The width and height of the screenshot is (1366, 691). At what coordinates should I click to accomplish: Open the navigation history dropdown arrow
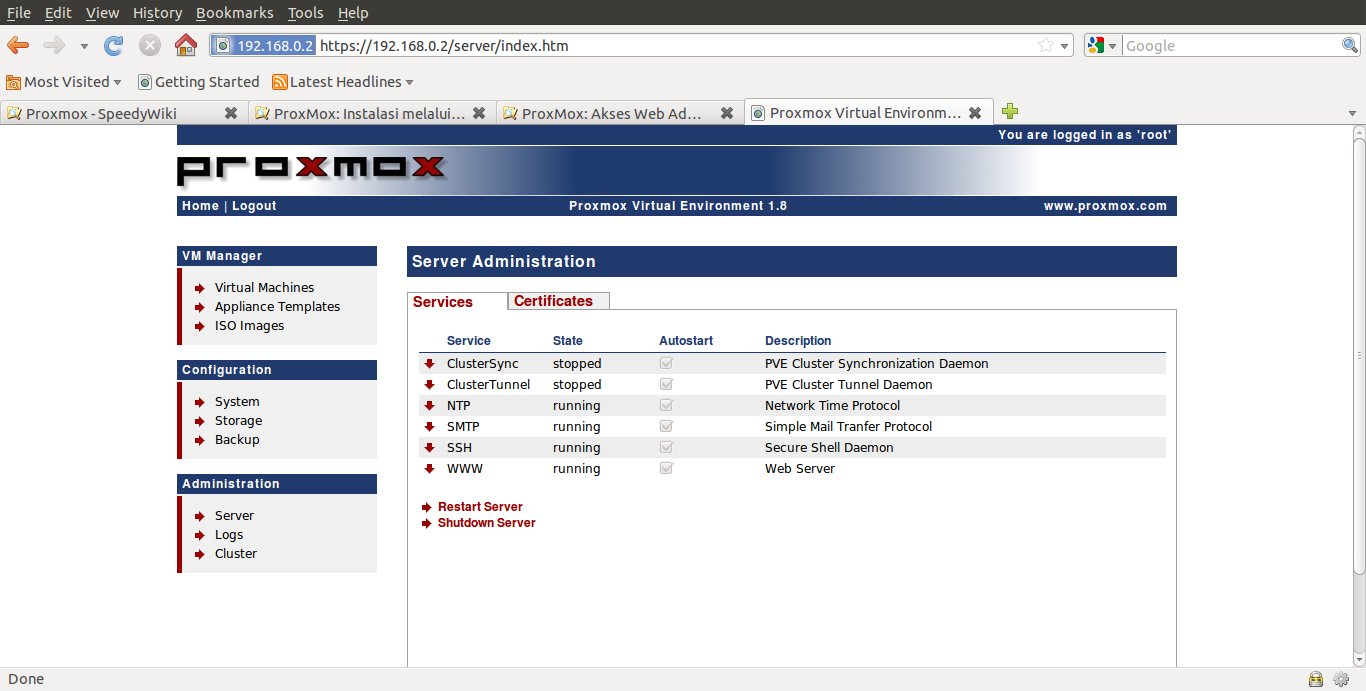coord(84,46)
